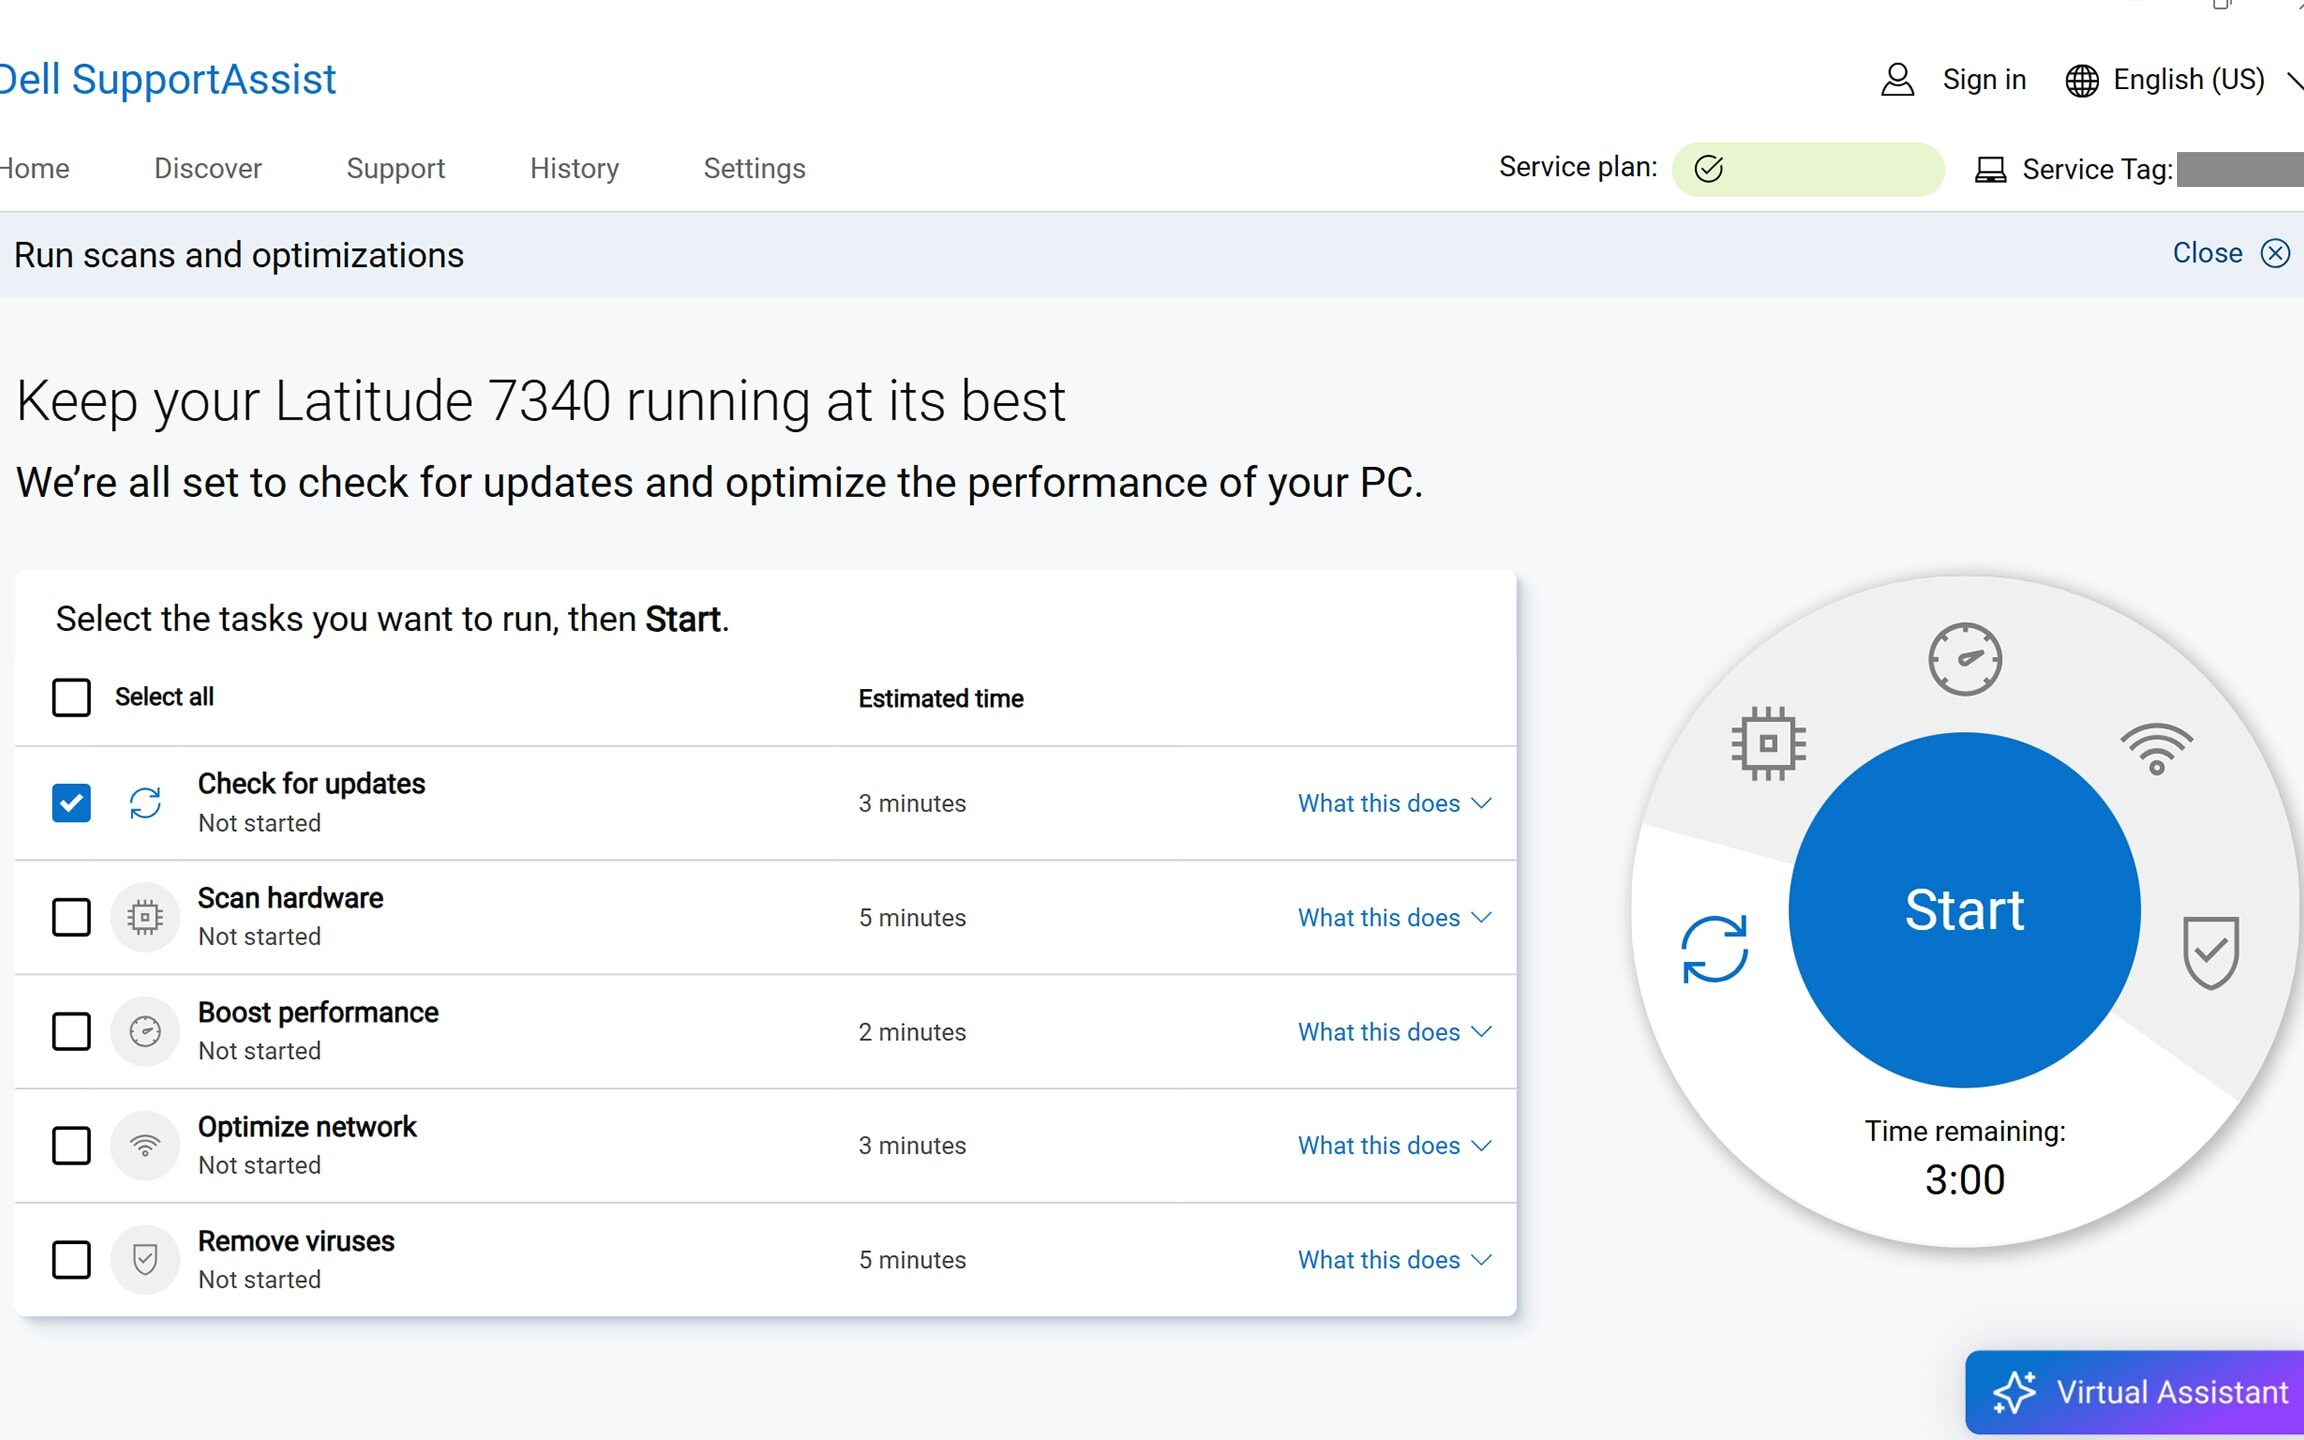Click the Dell SupportAssist title
This screenshot has width=2304, height=1440.
[166, 80]
